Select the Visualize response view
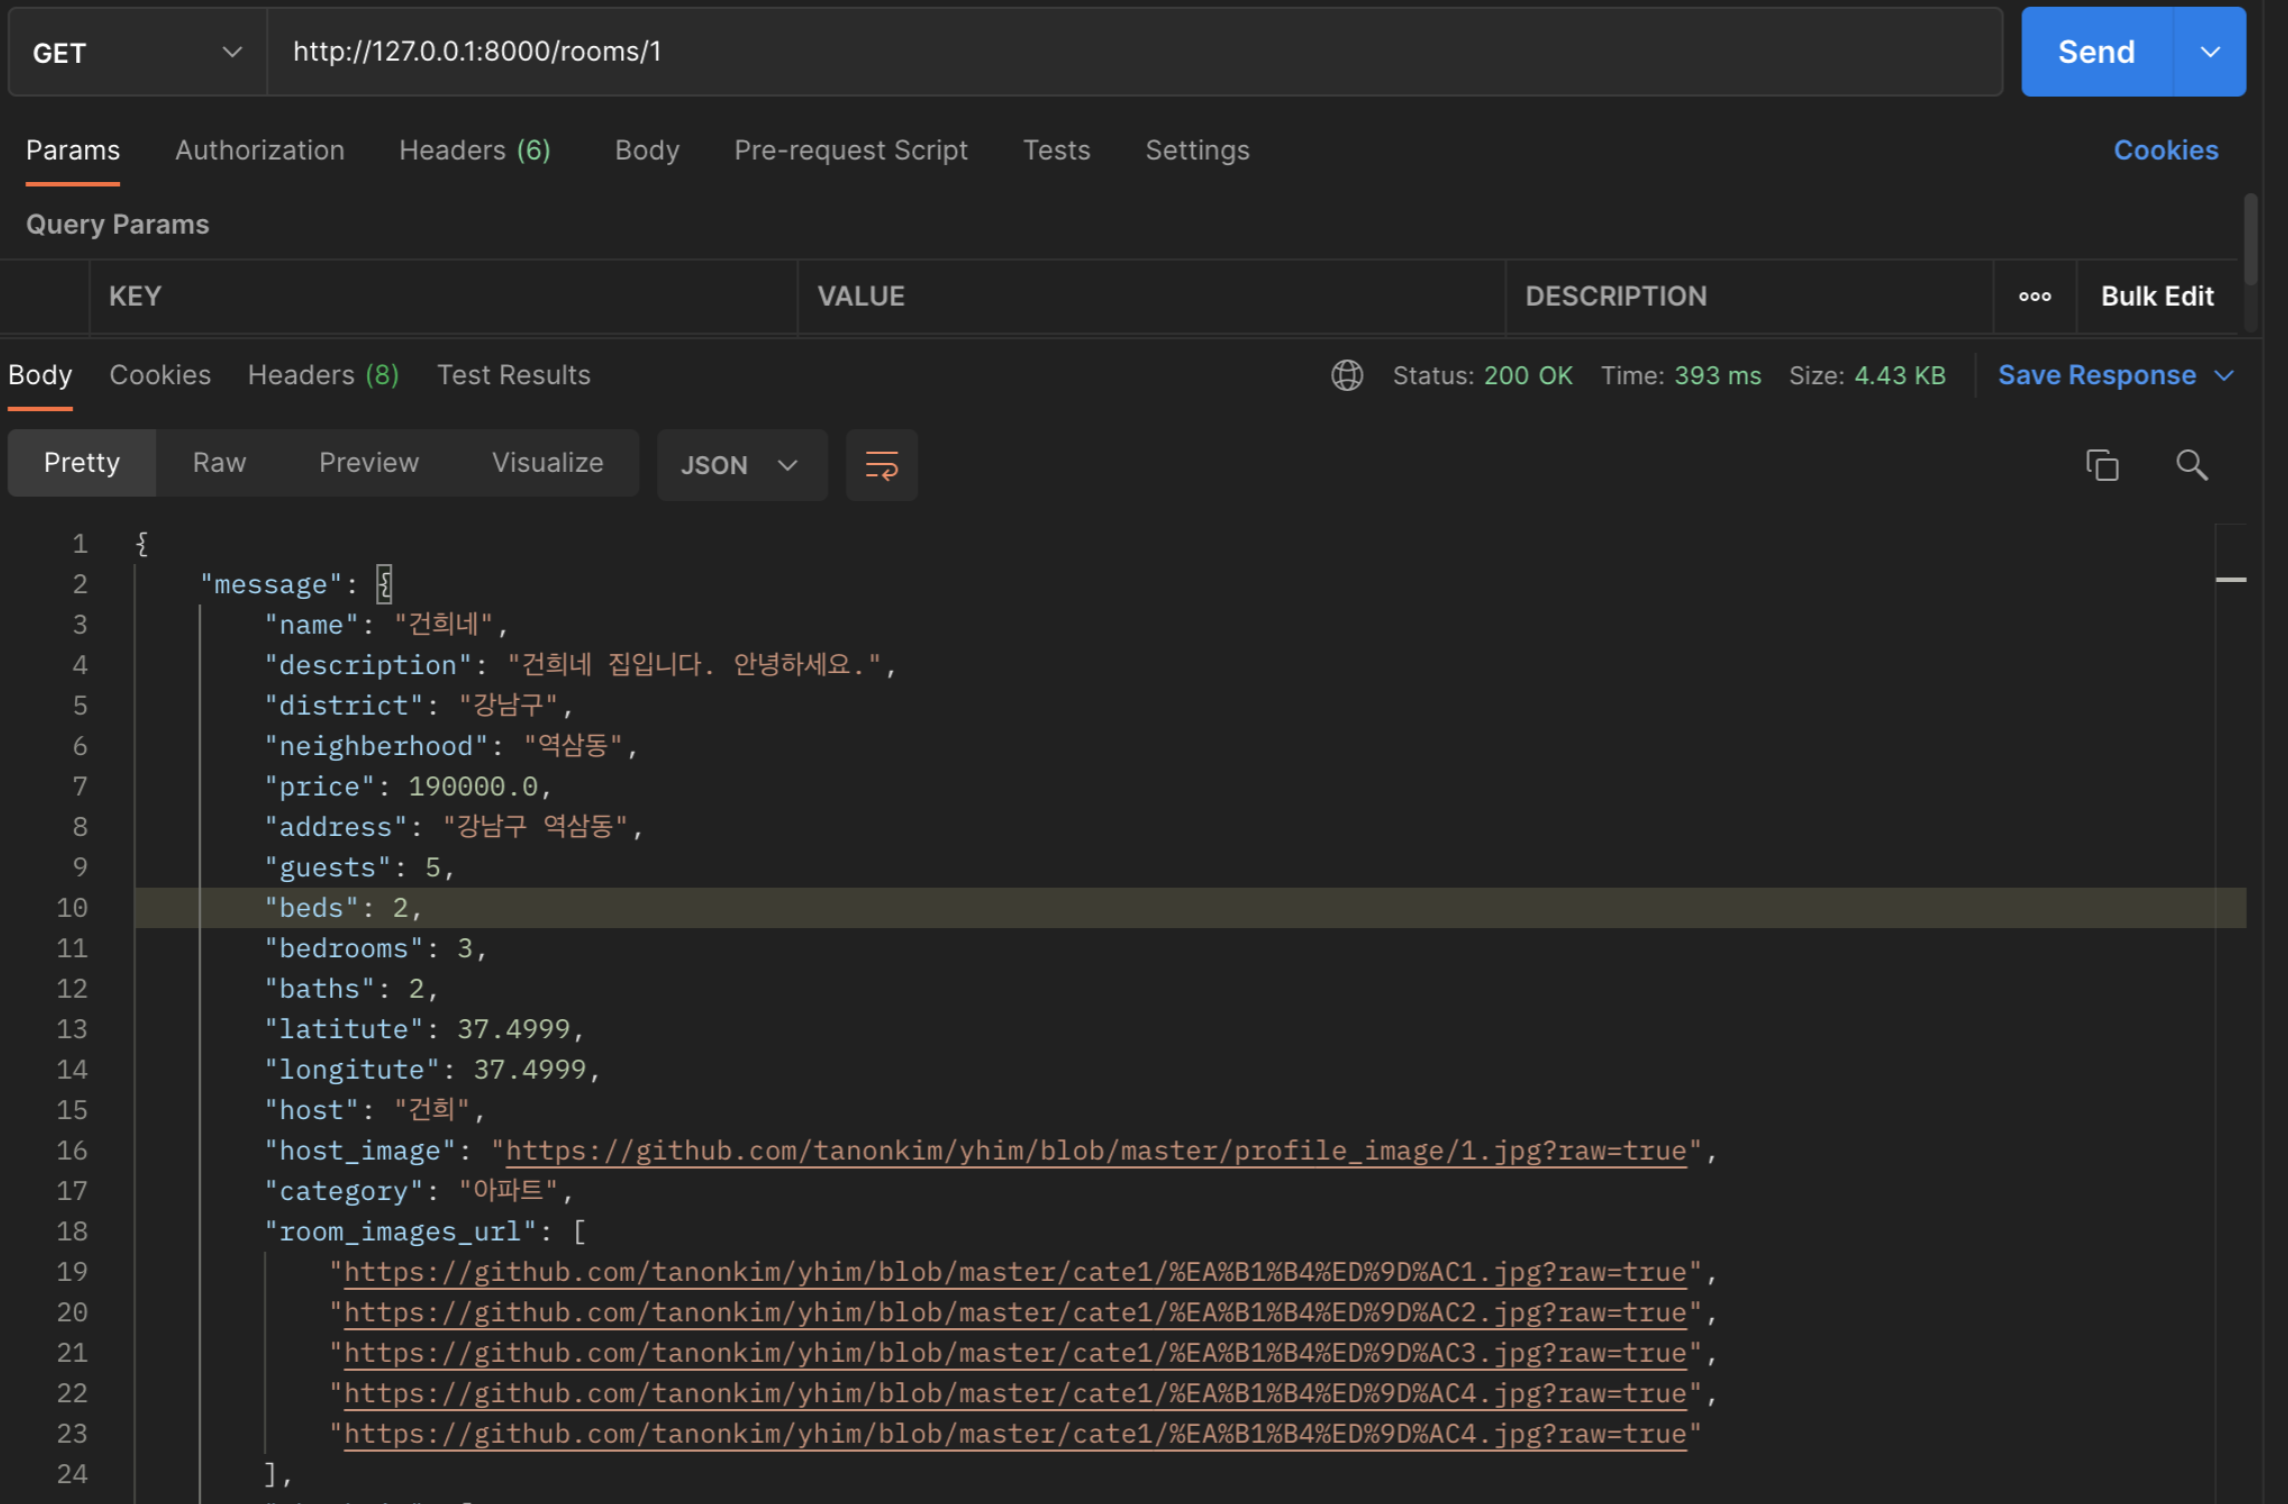This screenshot has height=1504, width=2288. pos(547,462)
